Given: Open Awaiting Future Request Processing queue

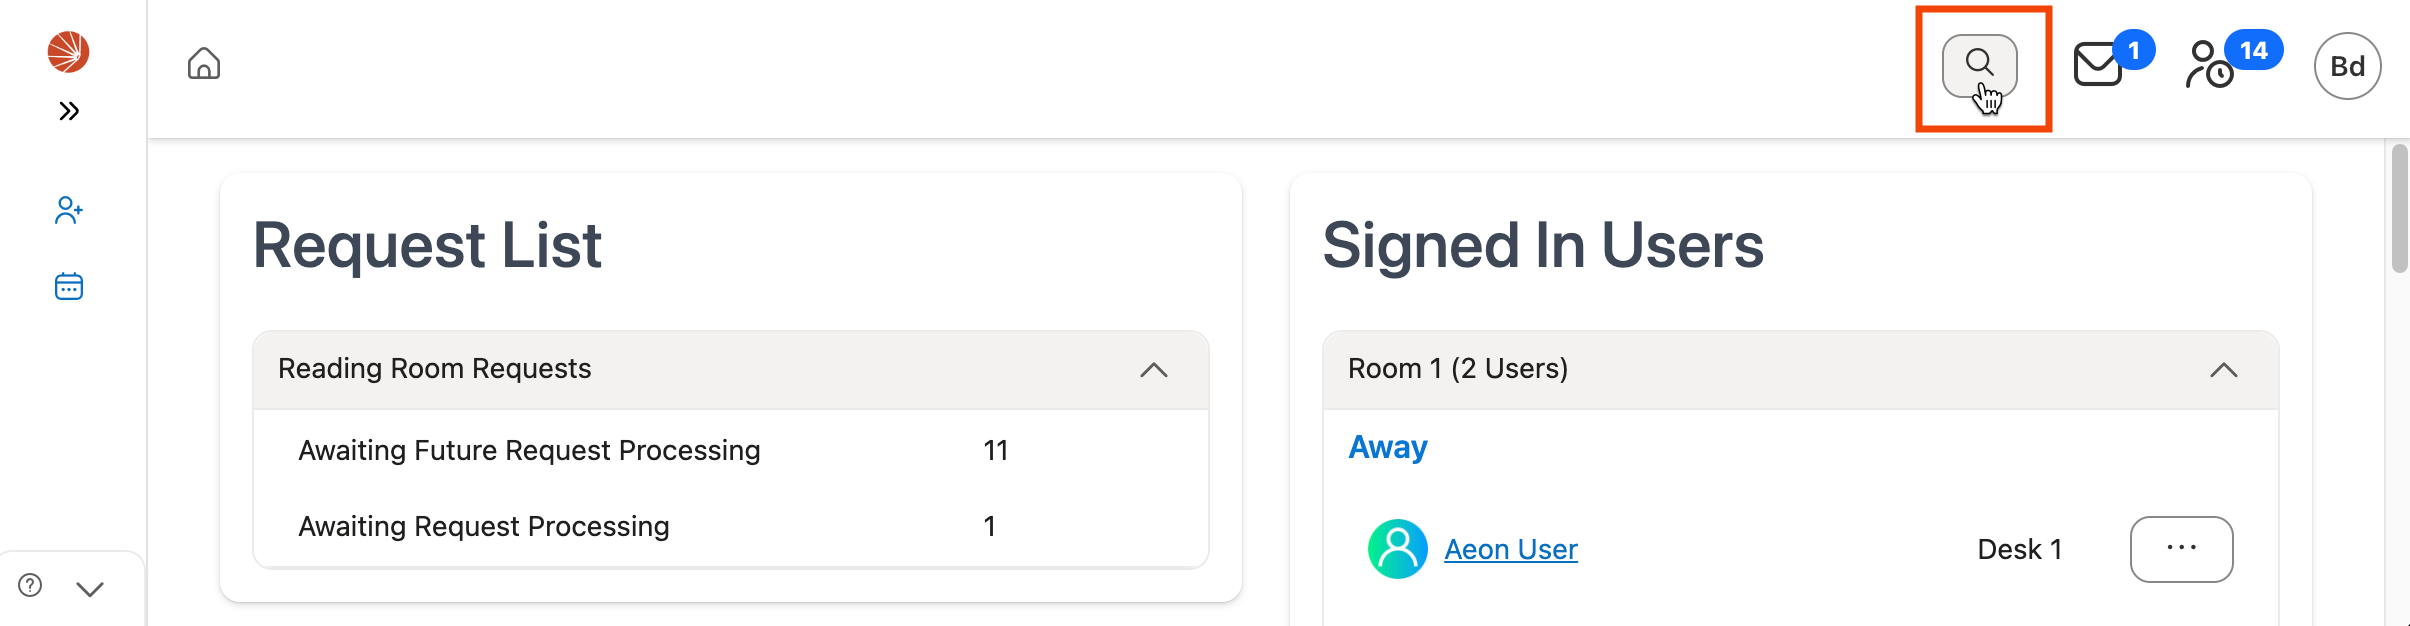Looking at the screenshot, I should (x=529, y=451).
